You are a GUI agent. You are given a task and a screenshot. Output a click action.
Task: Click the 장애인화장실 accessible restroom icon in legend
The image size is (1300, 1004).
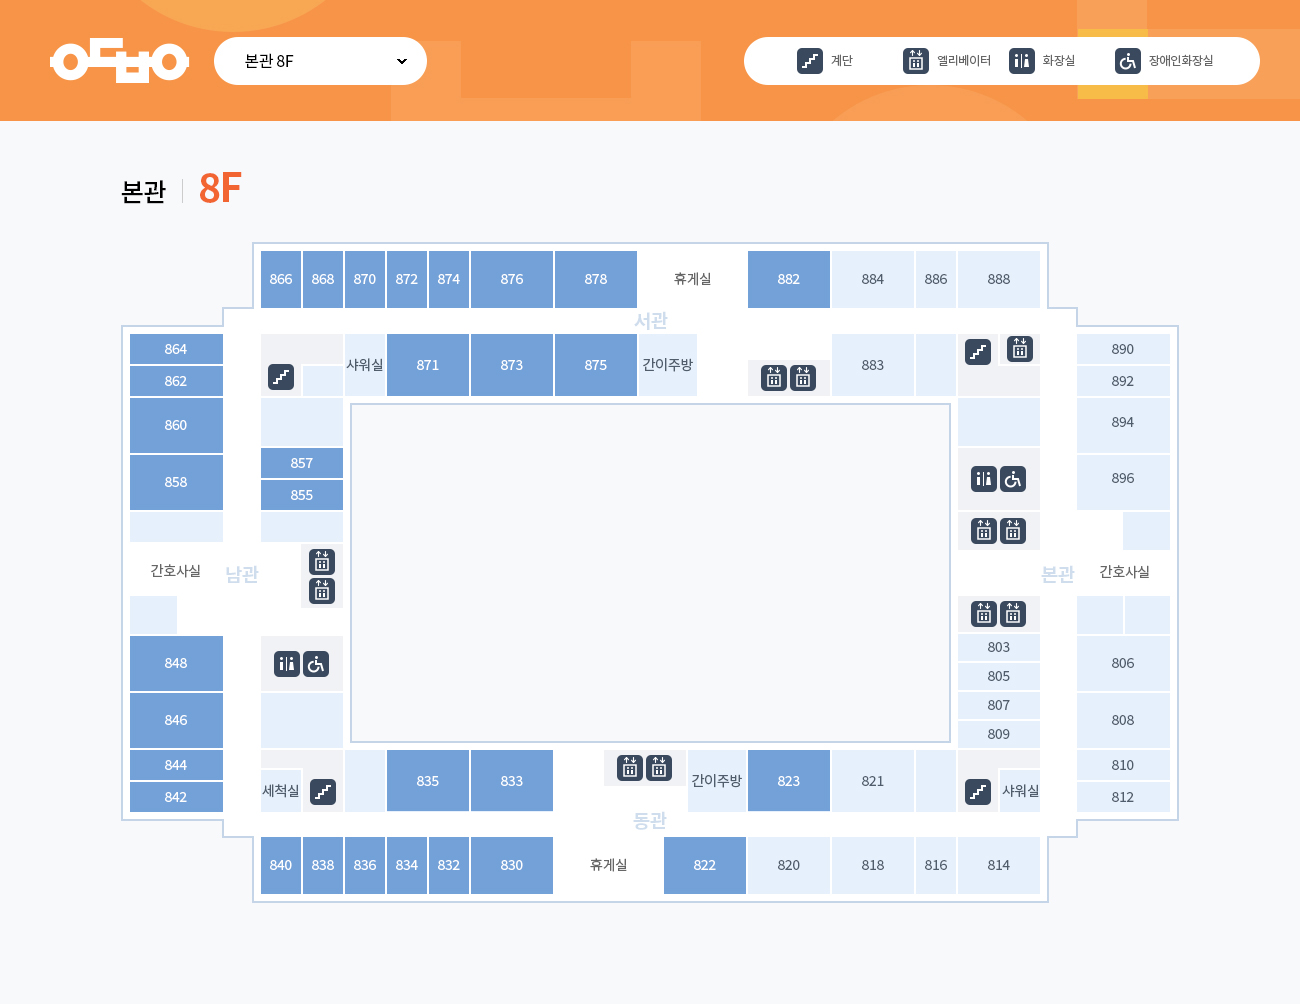point(1128,61)
